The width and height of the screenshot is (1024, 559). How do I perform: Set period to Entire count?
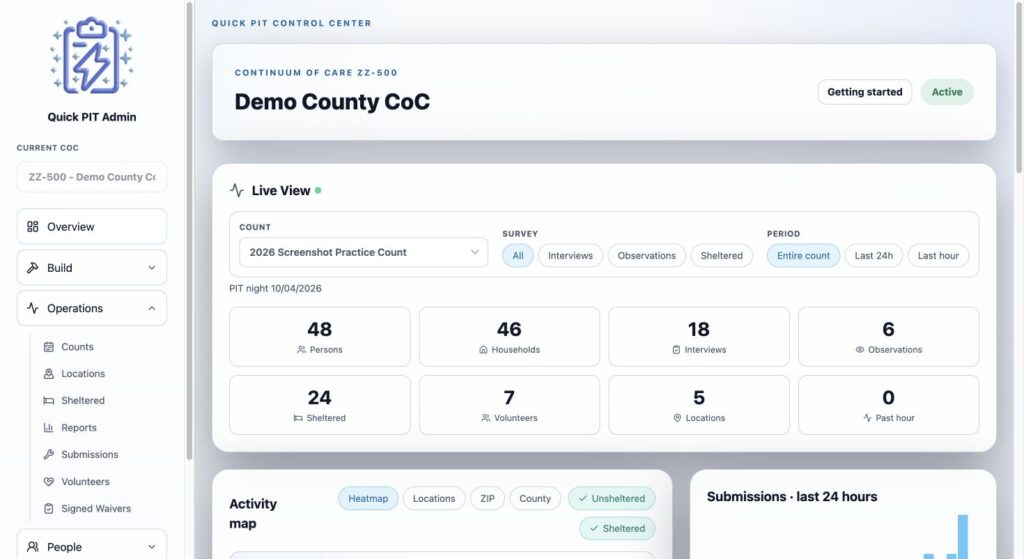pos(803,255)
